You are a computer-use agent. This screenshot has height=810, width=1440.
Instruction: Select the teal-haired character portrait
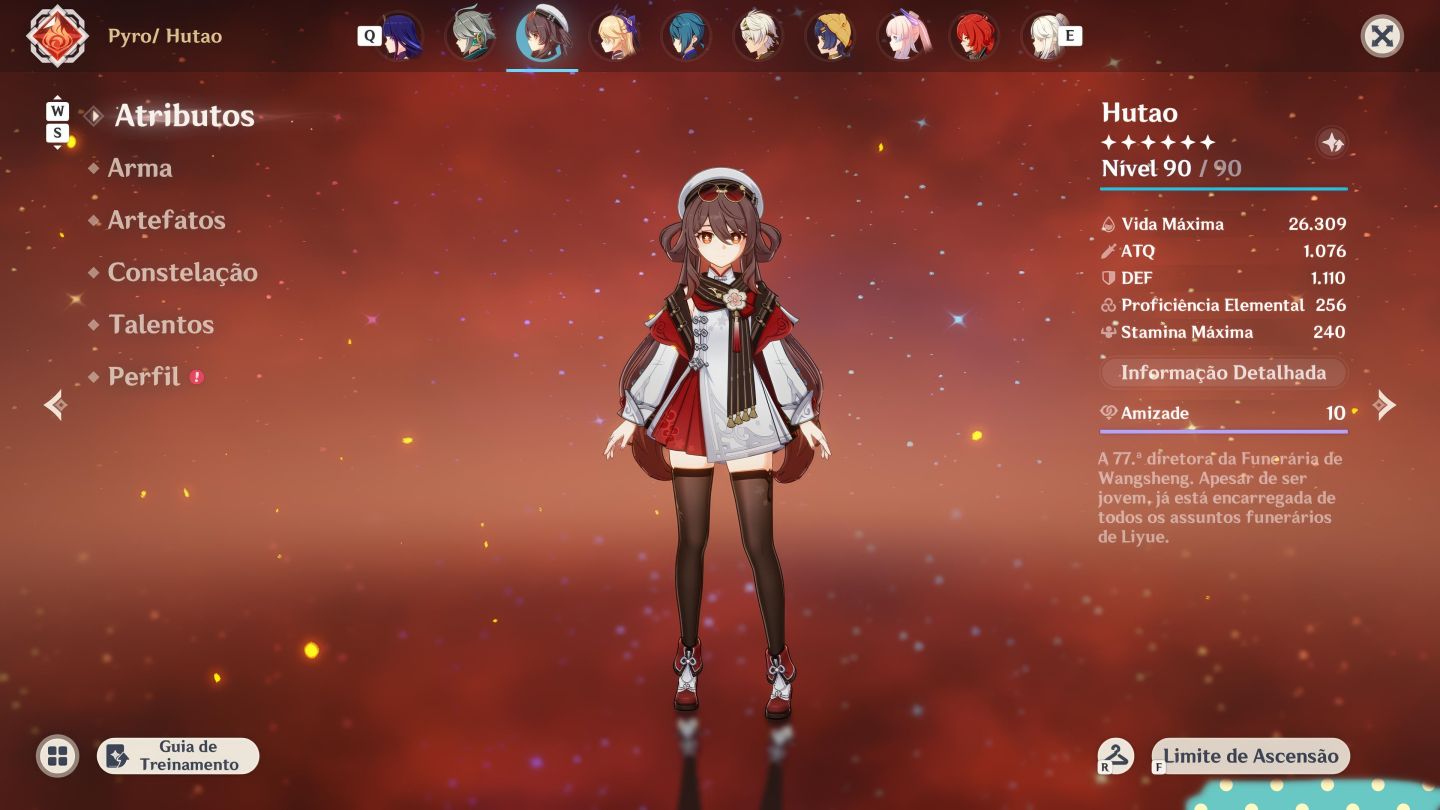[x=686, y=36]
